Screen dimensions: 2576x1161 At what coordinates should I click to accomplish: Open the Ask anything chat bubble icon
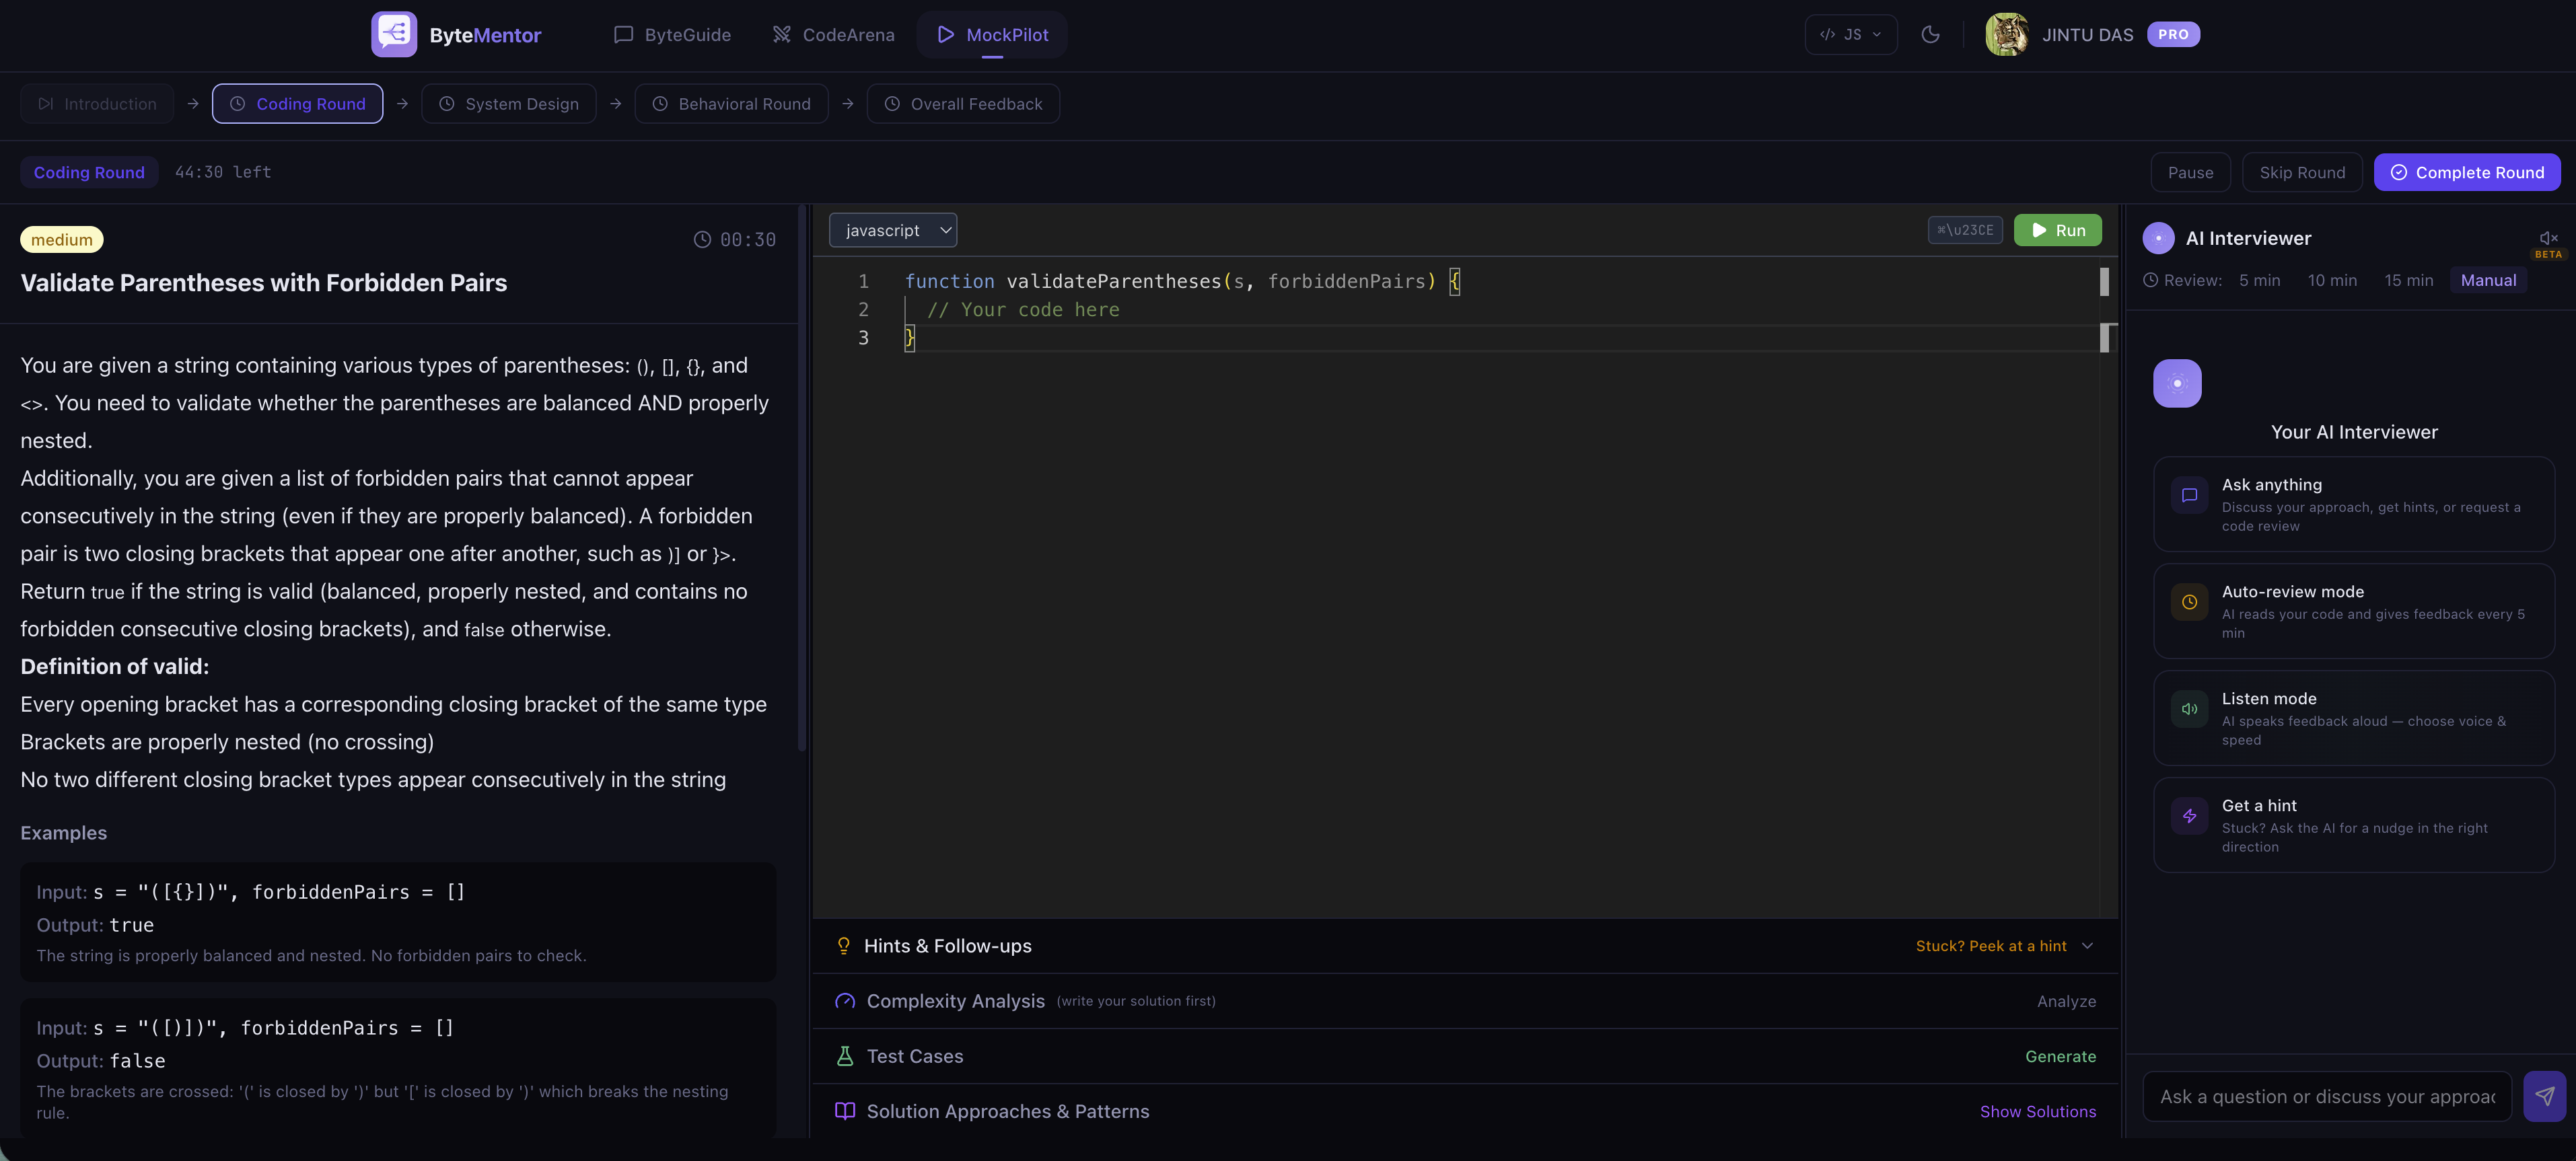click(2189, 494)
